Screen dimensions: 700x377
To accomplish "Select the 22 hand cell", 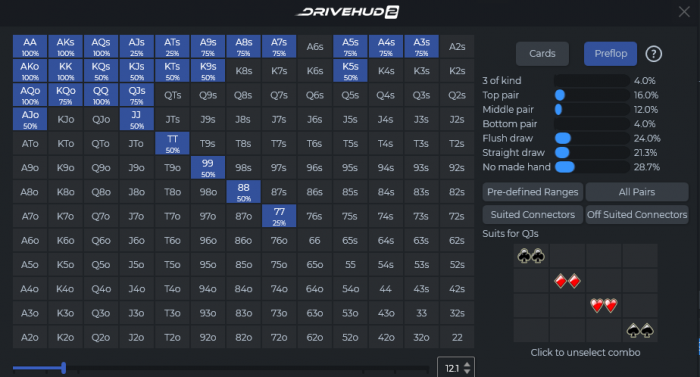I will click(x=457, y=337).
